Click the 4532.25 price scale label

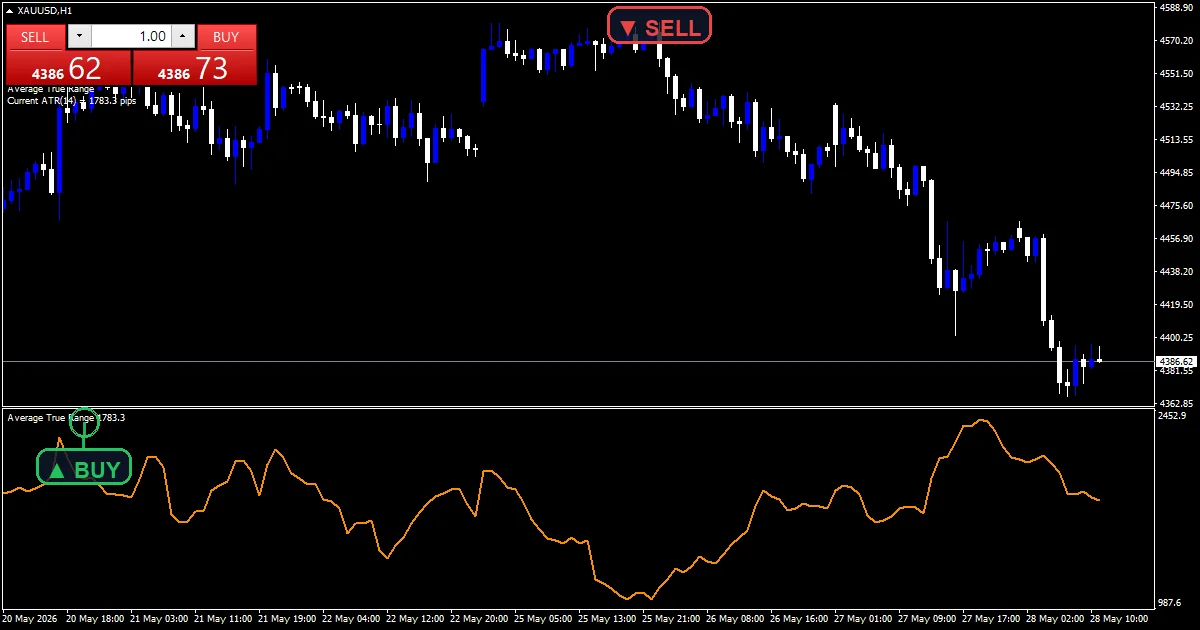tap(1176, 106)
